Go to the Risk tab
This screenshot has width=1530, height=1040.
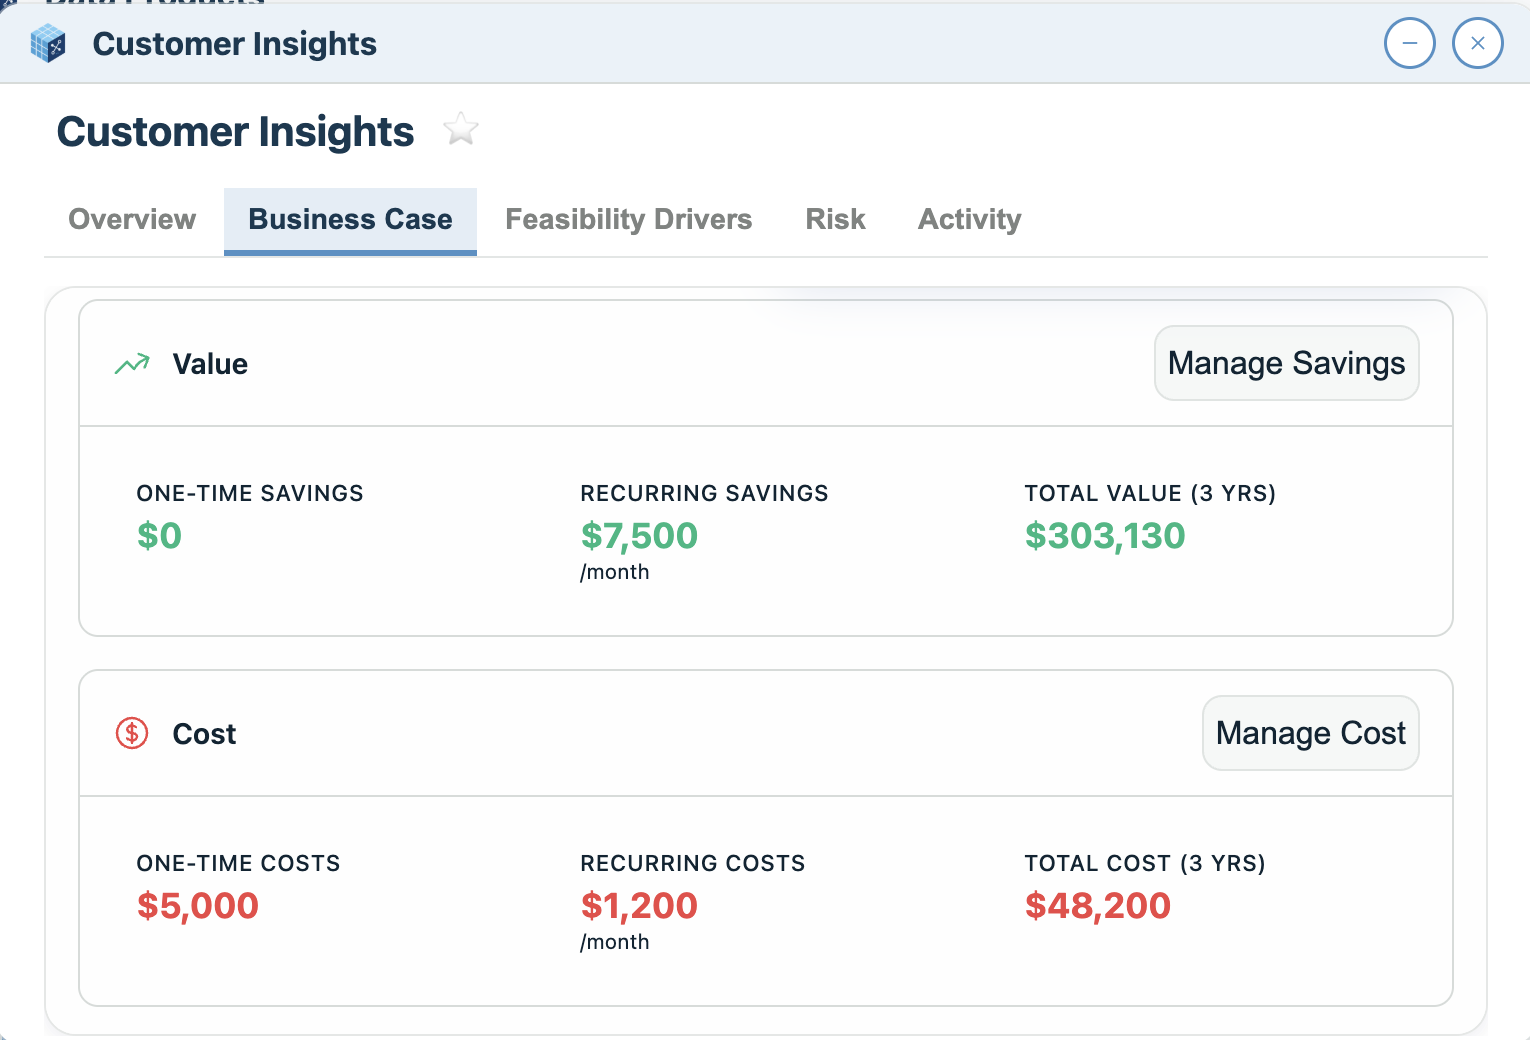pyautogui.click(x=835, y=219)
